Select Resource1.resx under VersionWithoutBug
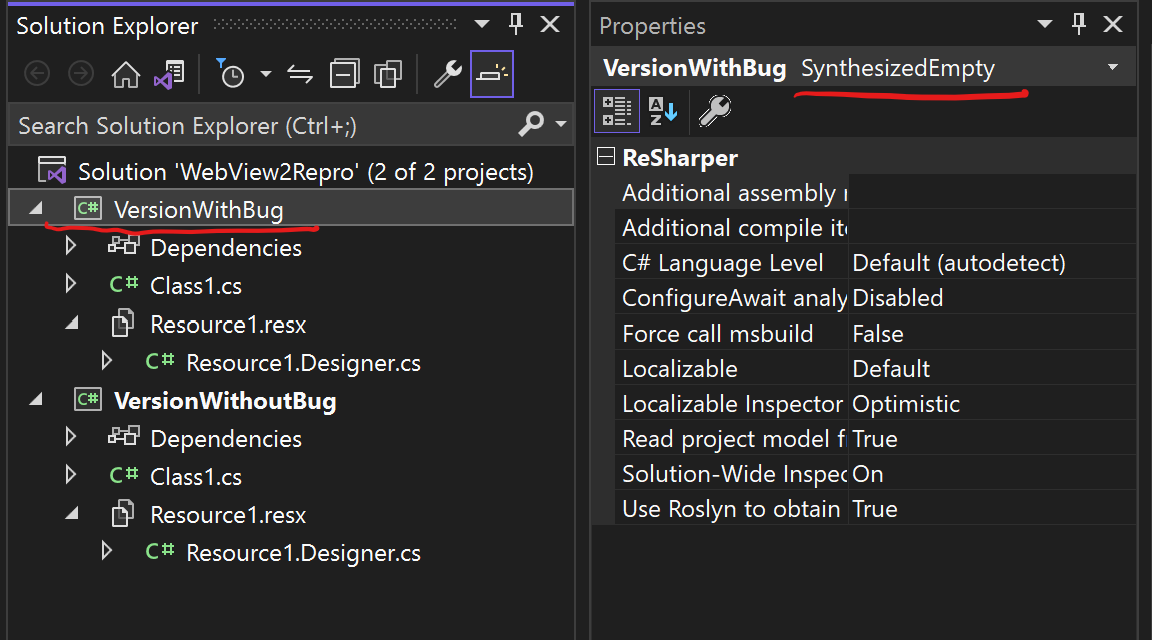The height and width of the screenshot is (640, 1152). click(x=228, y=515)
